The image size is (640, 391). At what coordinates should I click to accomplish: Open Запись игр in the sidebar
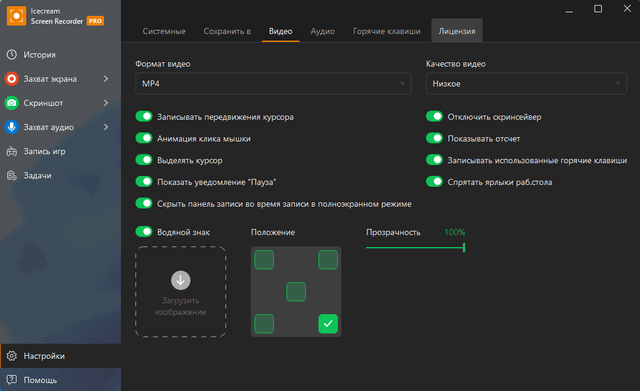60,151
